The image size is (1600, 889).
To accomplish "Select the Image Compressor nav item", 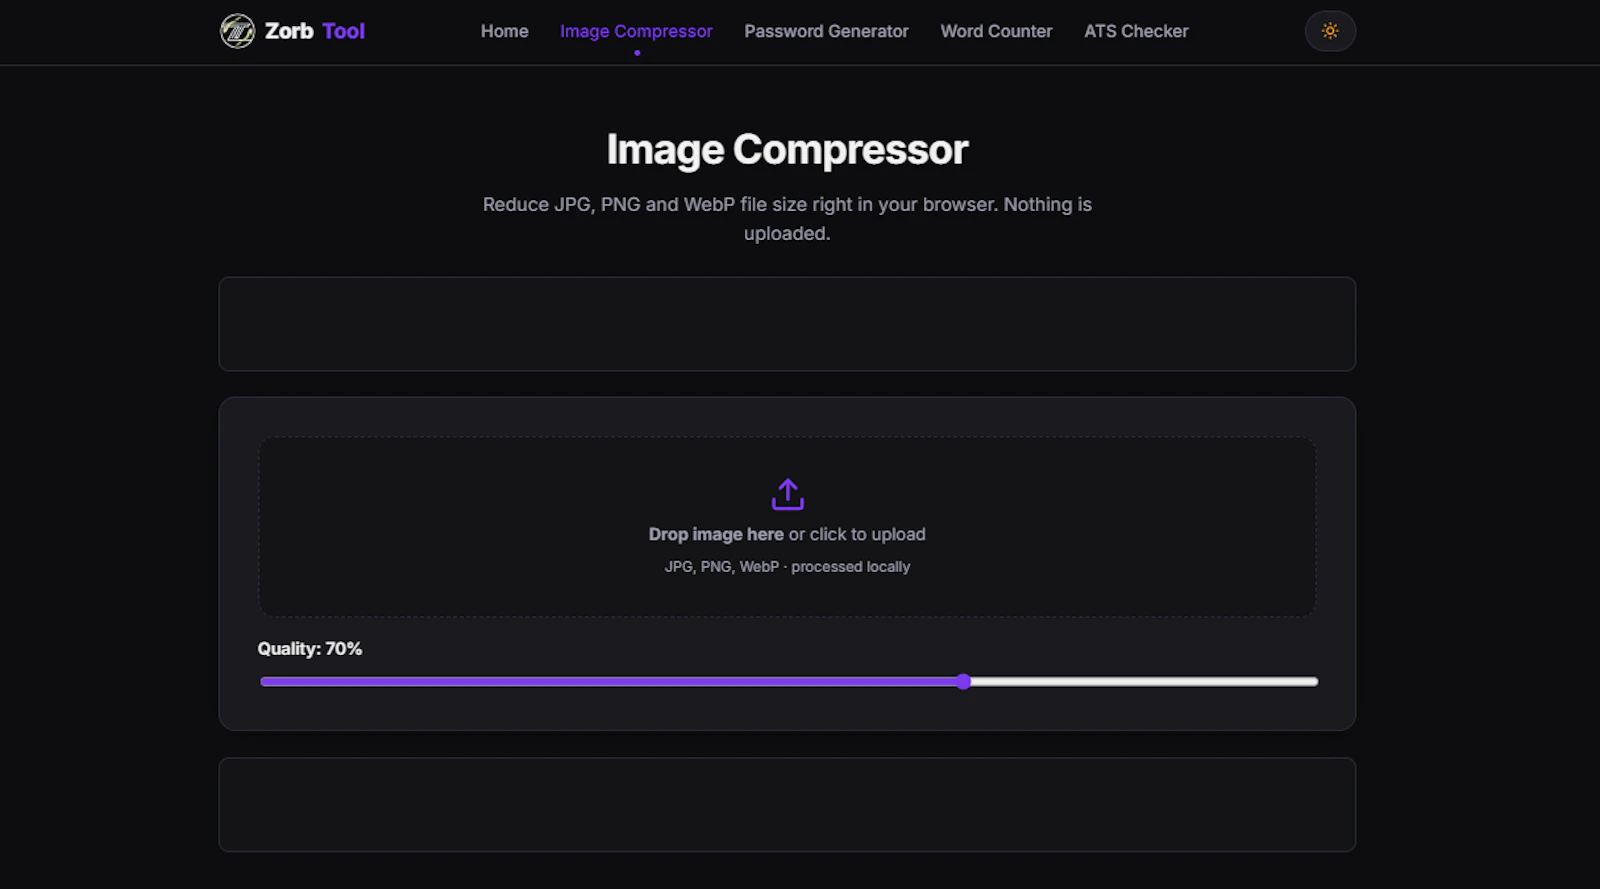I will click(x=636, y=31).
